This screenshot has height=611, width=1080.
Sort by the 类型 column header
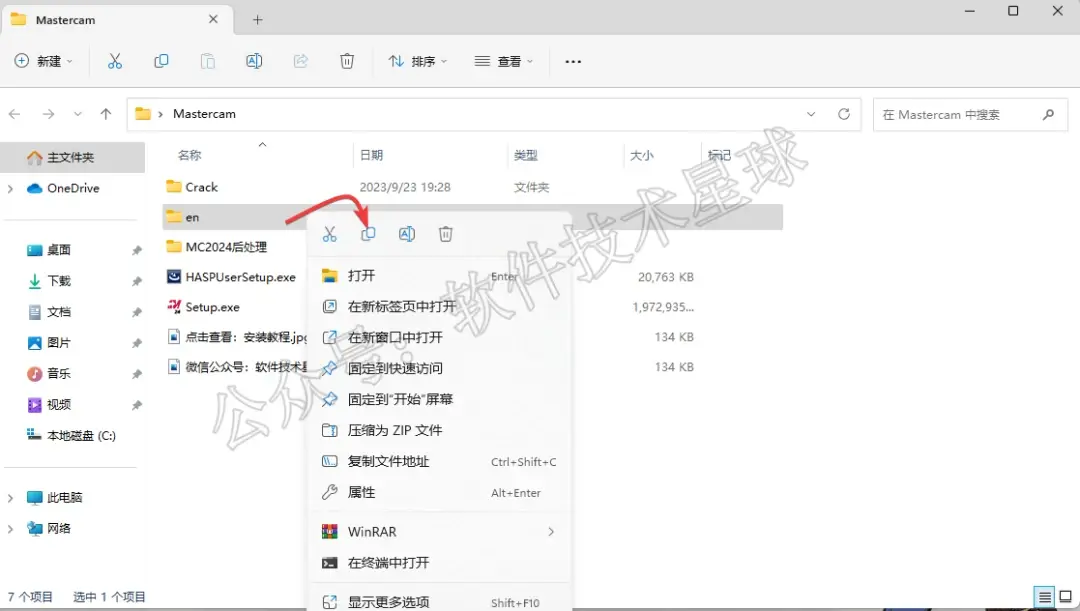tap(526, 156)
